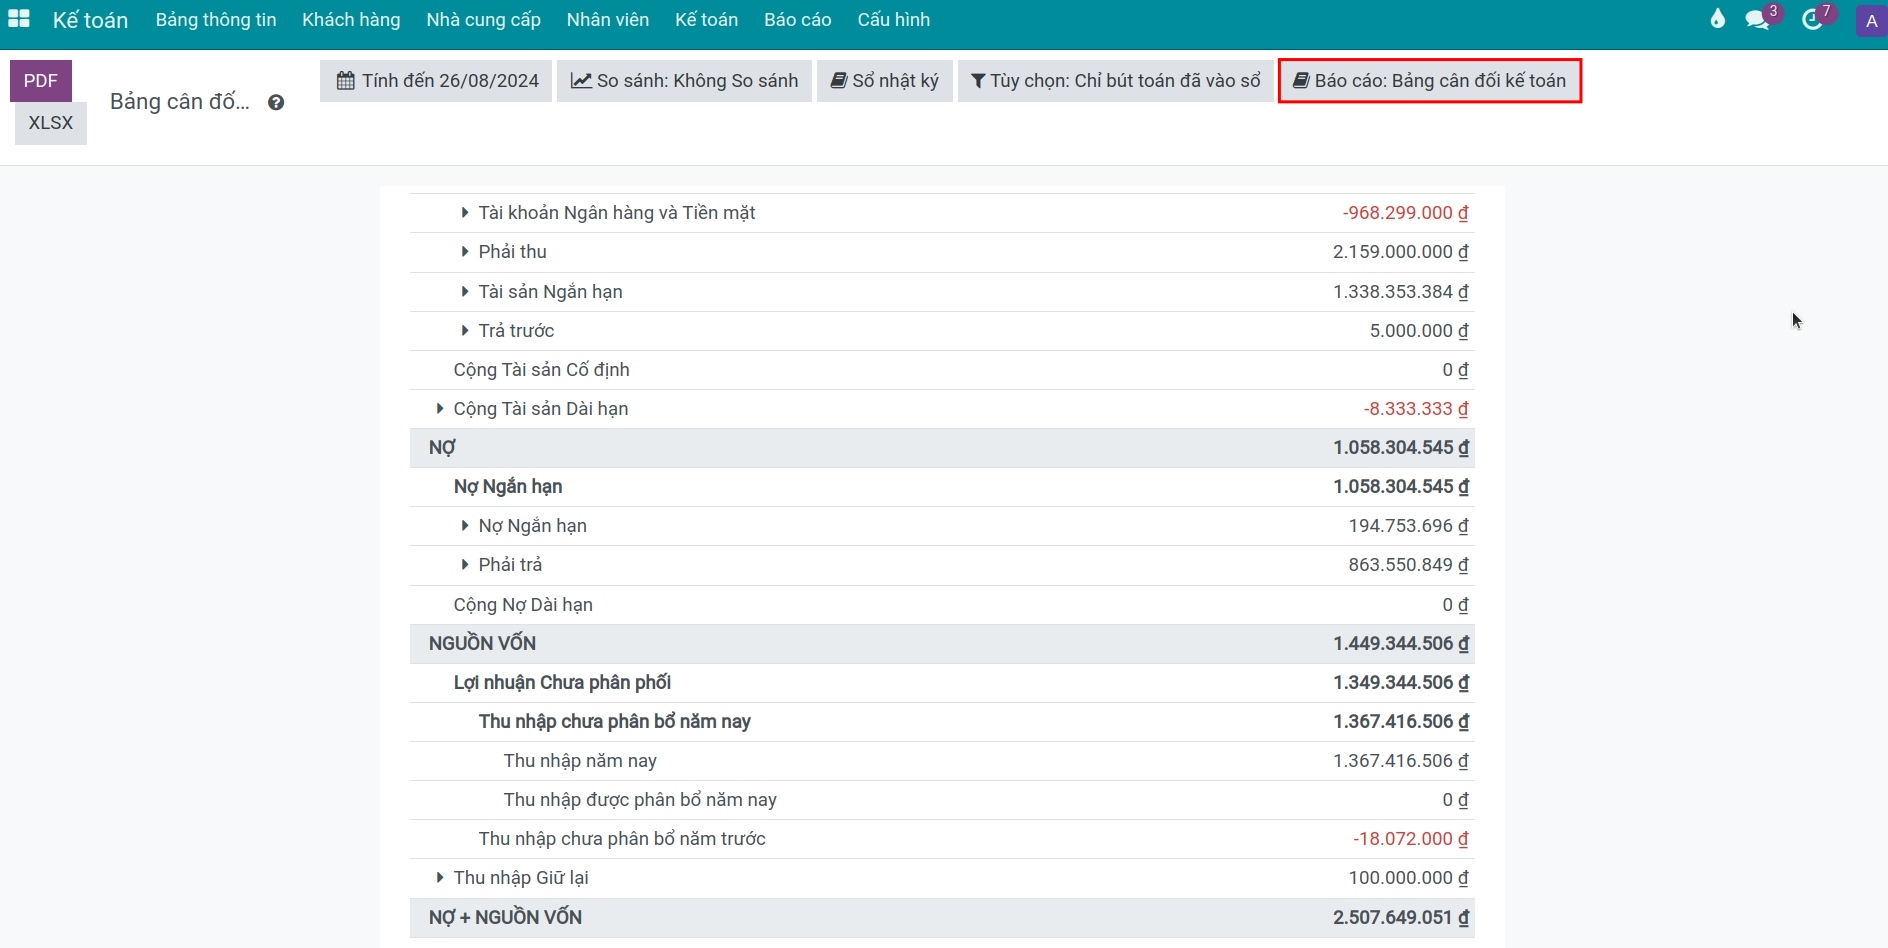Viewport: 1888px width, 948px height.
Task: Click the water drop icon in top bar
Action: [1718, 19]
